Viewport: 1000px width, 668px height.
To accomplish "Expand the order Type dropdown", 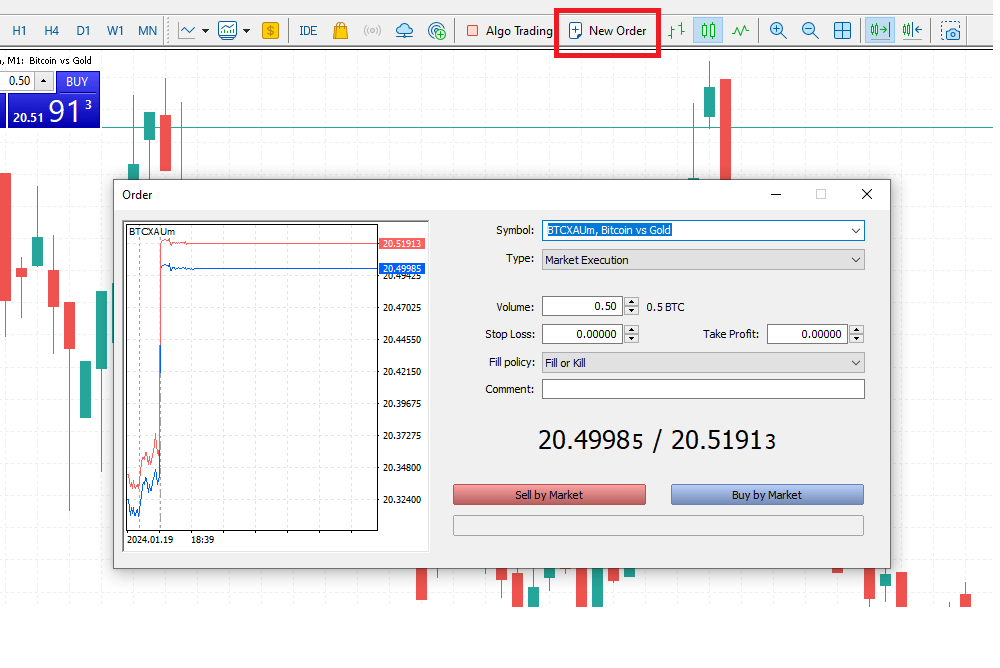I will coord(857,259).
